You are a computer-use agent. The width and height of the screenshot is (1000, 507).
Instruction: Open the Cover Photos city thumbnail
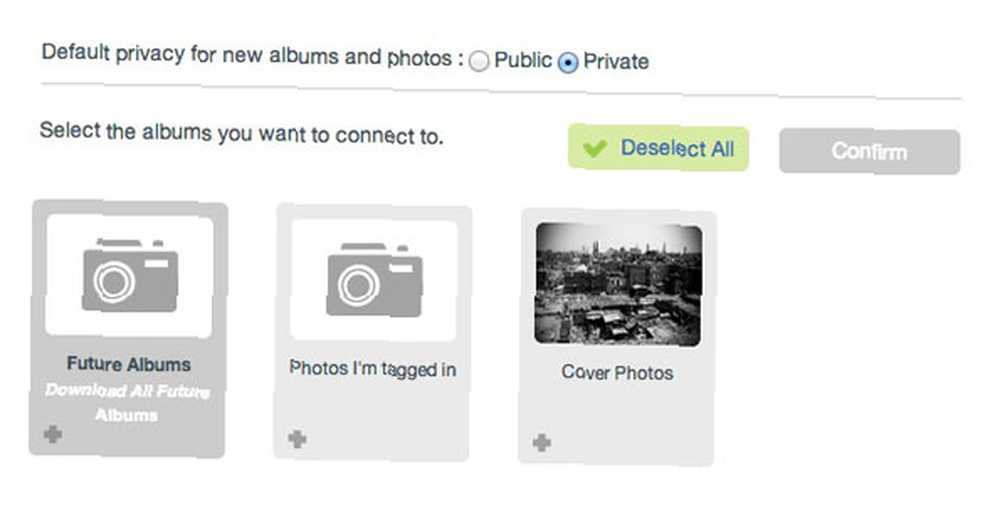tap(618, 284)
